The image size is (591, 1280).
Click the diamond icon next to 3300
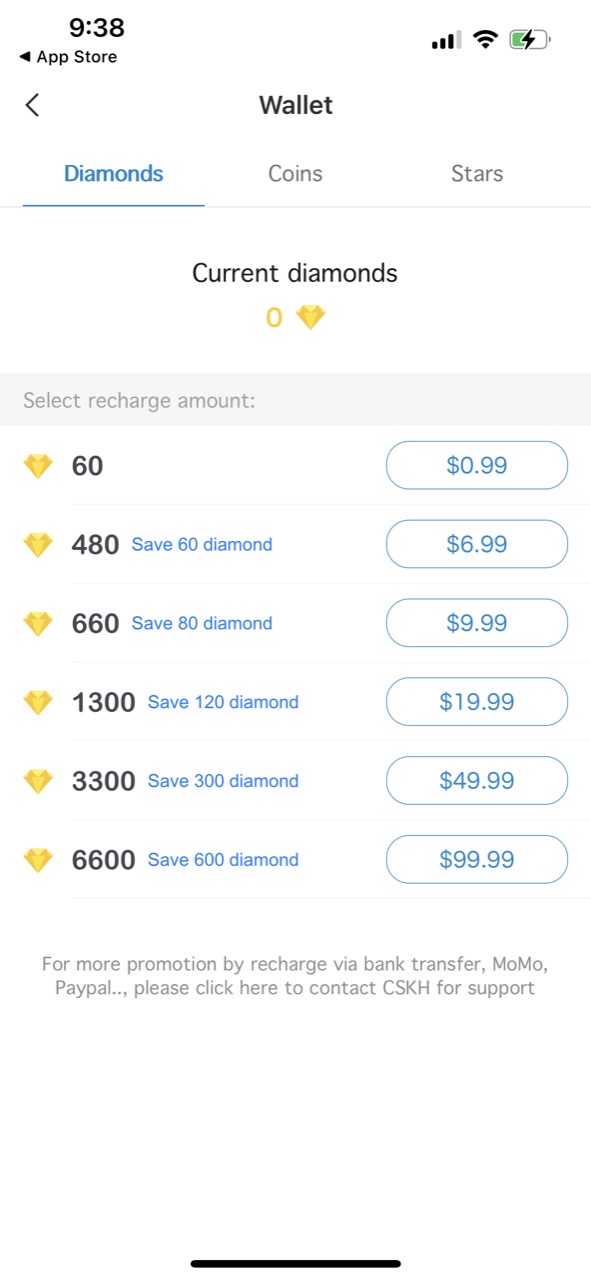click(38, 781)
